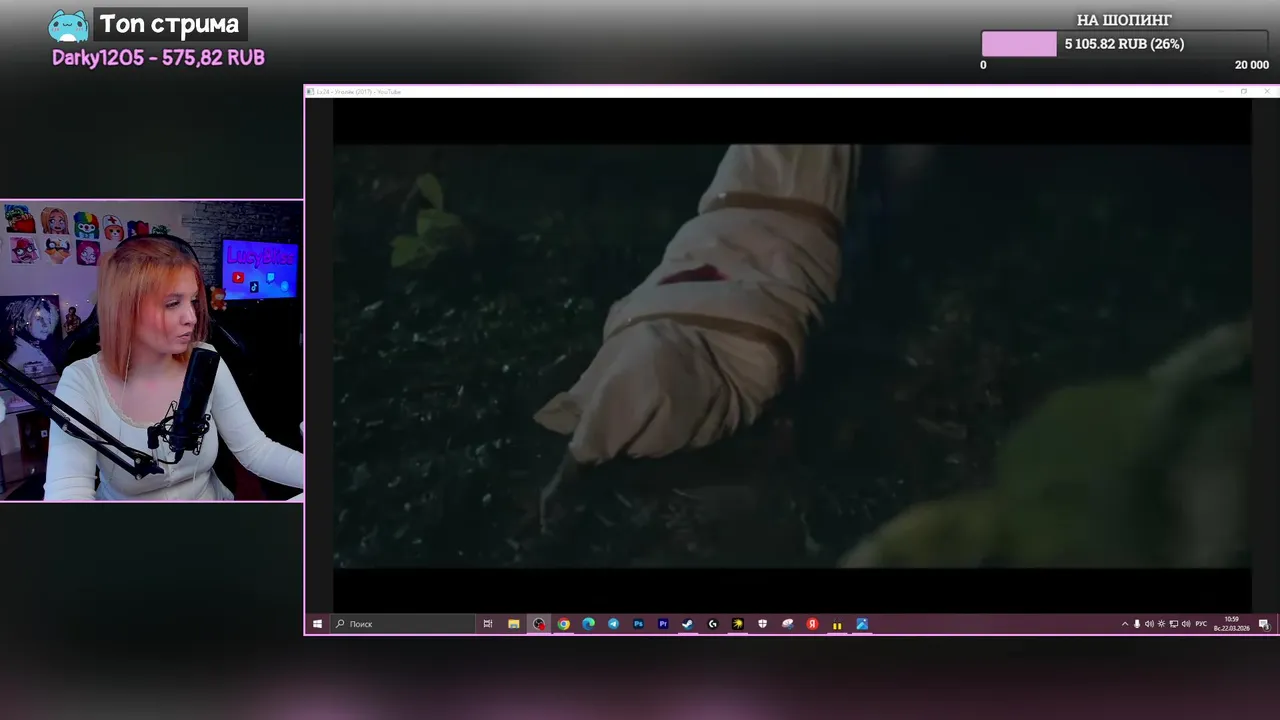The height and width of the screenshot is (720, 1280).
Task: Open Task View from the taskbar
Action: pos(488,624)
